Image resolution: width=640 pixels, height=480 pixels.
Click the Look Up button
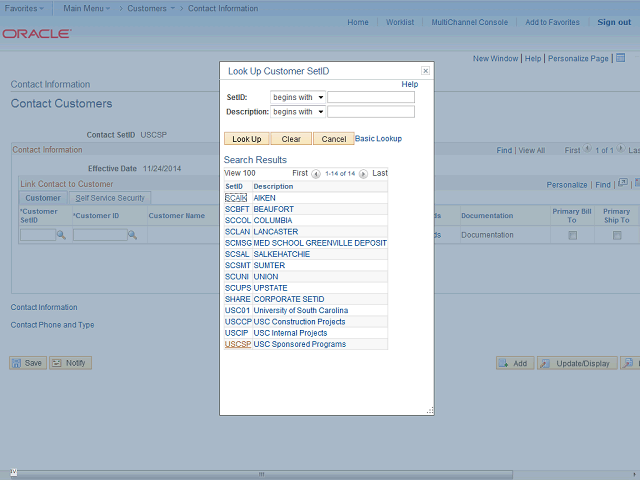click(x=247, y=139)
